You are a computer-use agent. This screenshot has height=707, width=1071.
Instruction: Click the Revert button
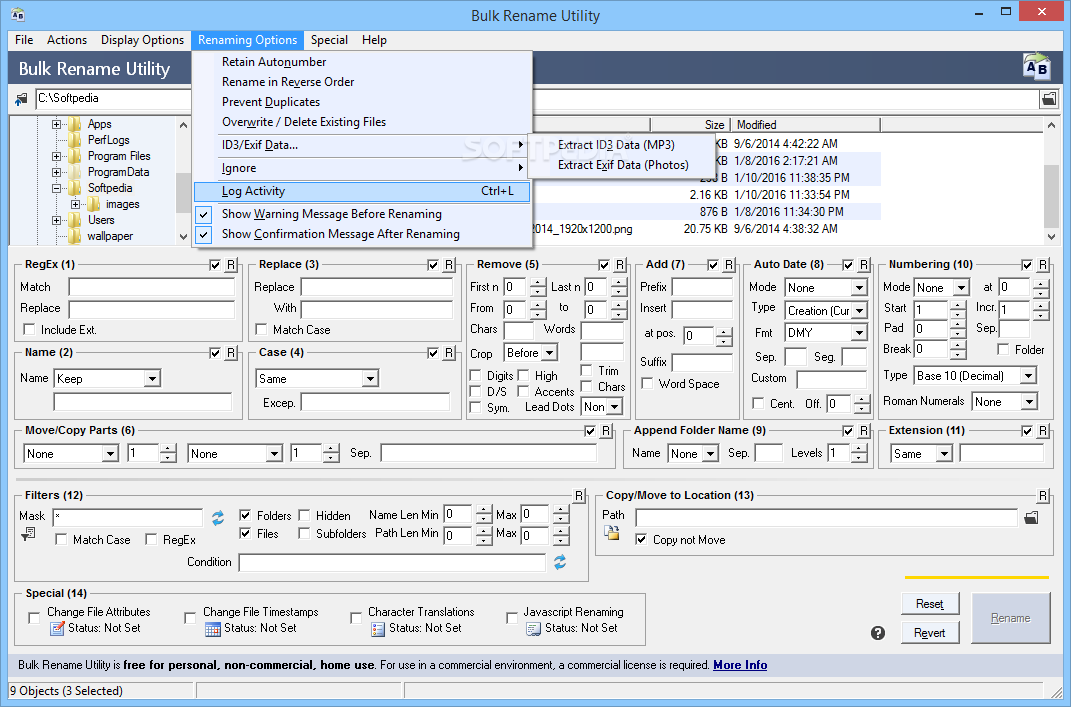coord(930,633)
